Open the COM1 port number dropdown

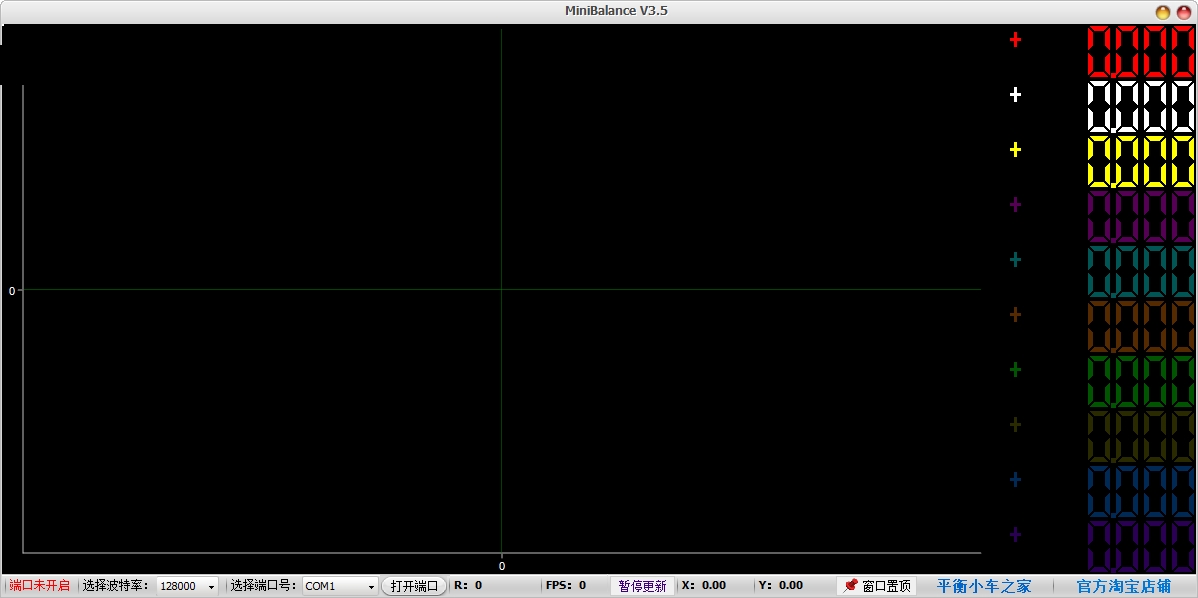pos(341,586)
